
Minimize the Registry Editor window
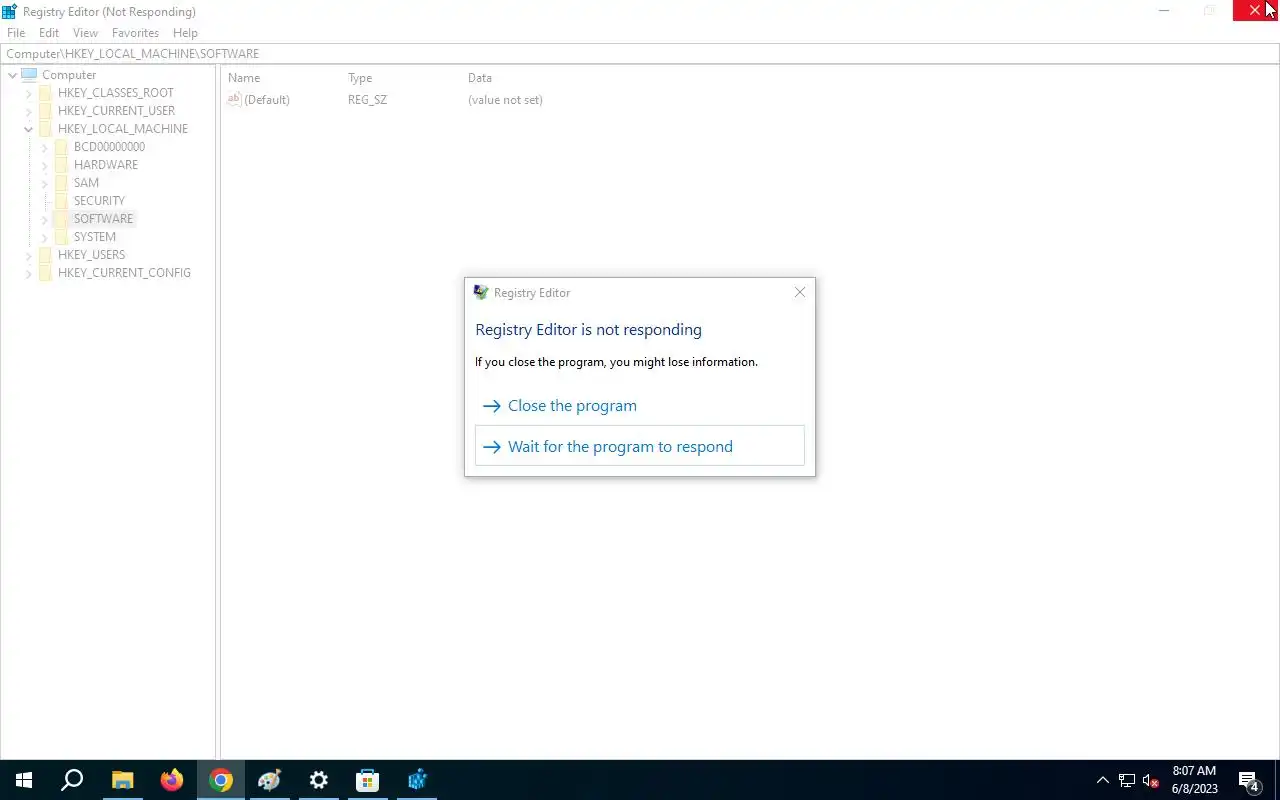coord(1164,11)
